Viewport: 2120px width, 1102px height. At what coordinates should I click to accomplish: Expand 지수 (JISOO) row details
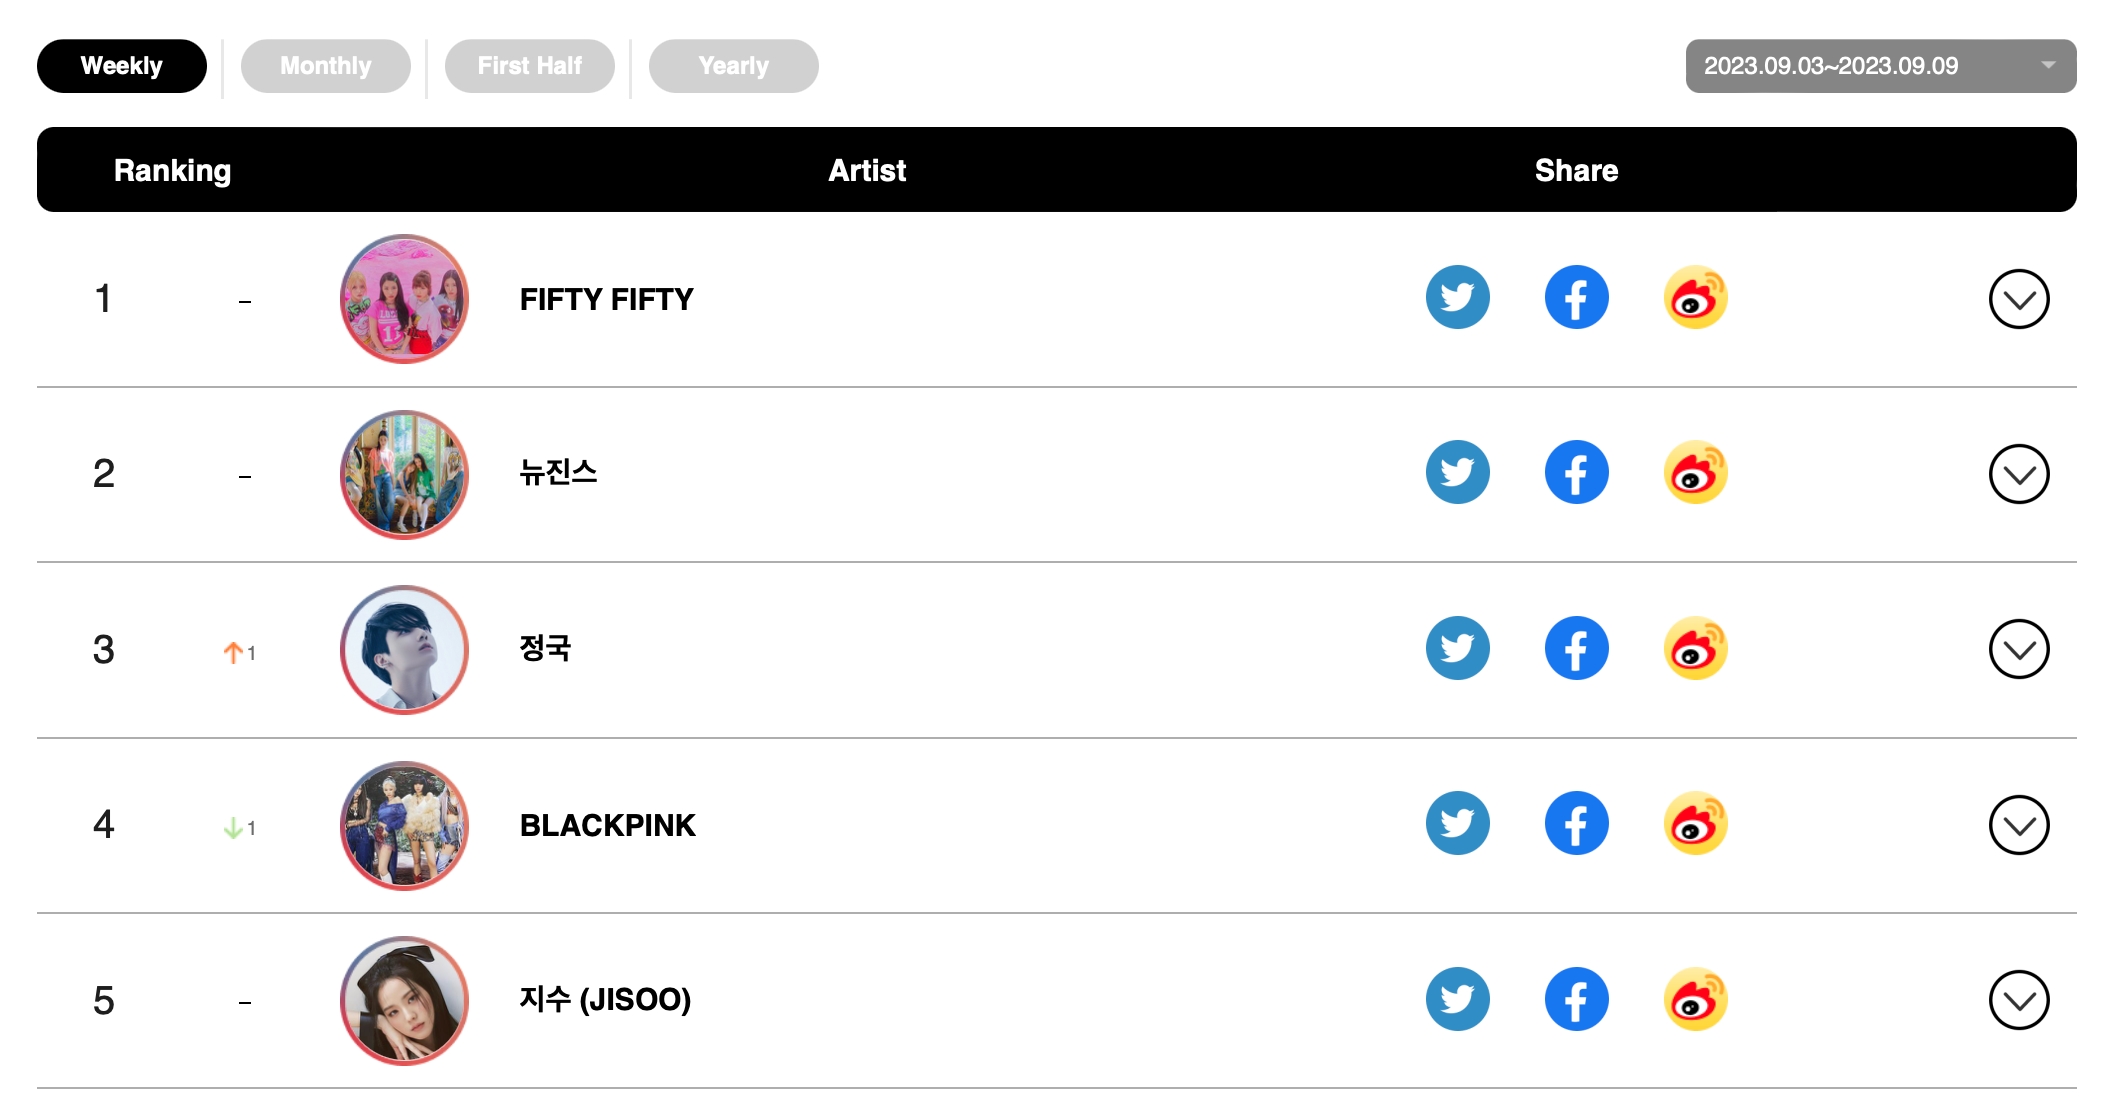pyautogui.click(x=2018, y=1000)
